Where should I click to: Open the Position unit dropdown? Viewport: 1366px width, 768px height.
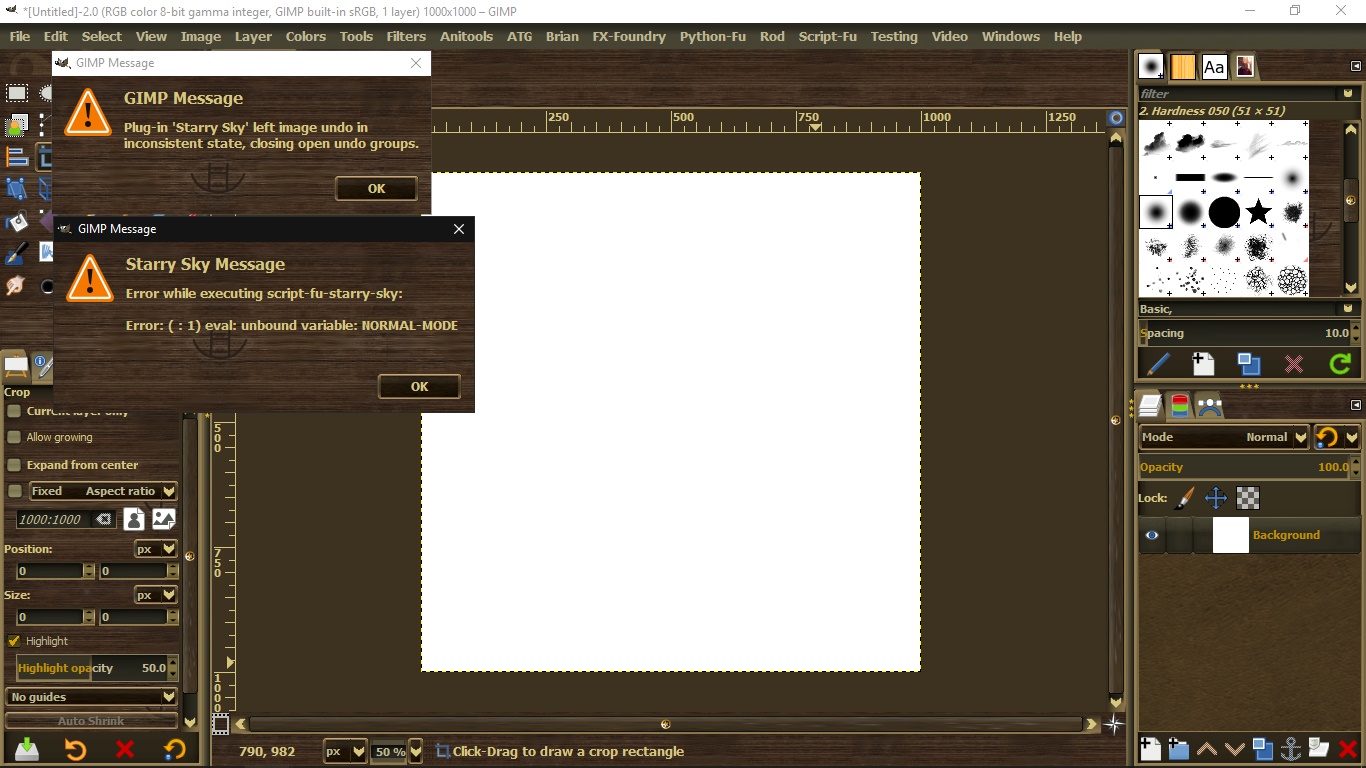pyautogui.click(x=156, y=549)
